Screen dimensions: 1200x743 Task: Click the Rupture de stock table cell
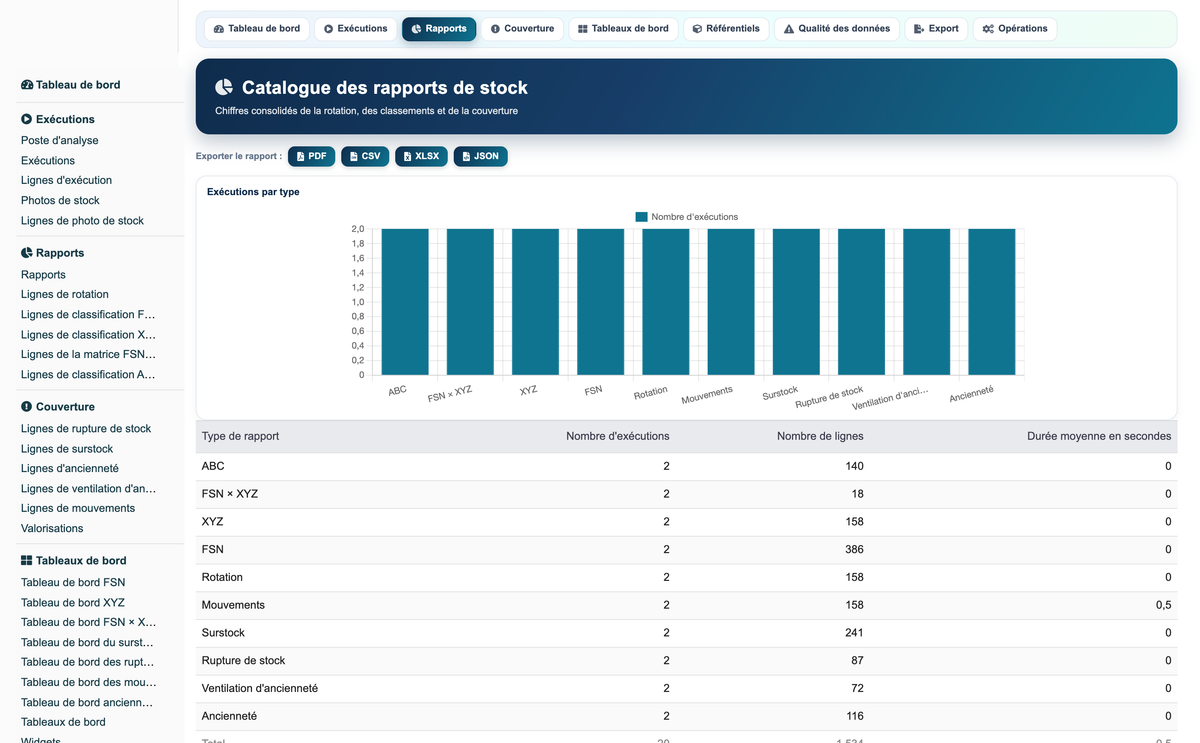[243, 661]
